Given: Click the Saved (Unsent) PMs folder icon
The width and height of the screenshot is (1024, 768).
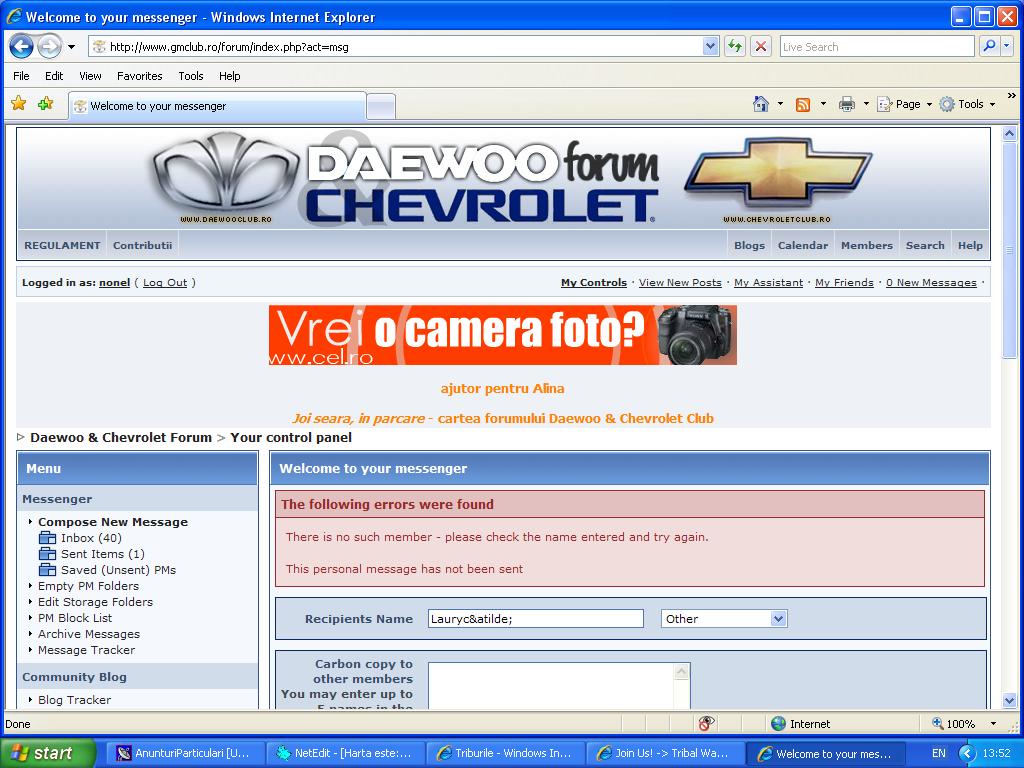Looking at the screenshot, I should click(48, 569).
